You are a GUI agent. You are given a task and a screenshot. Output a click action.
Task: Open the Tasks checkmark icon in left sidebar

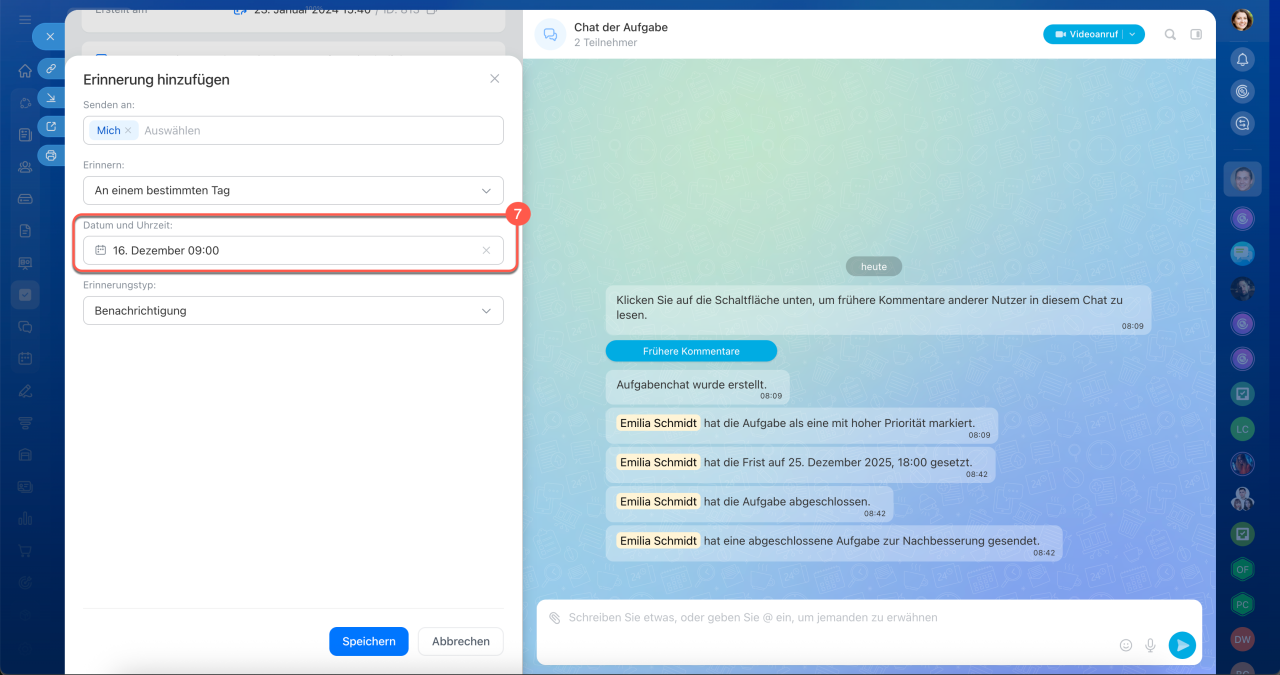pyautogui.click(x=25, y=295)
